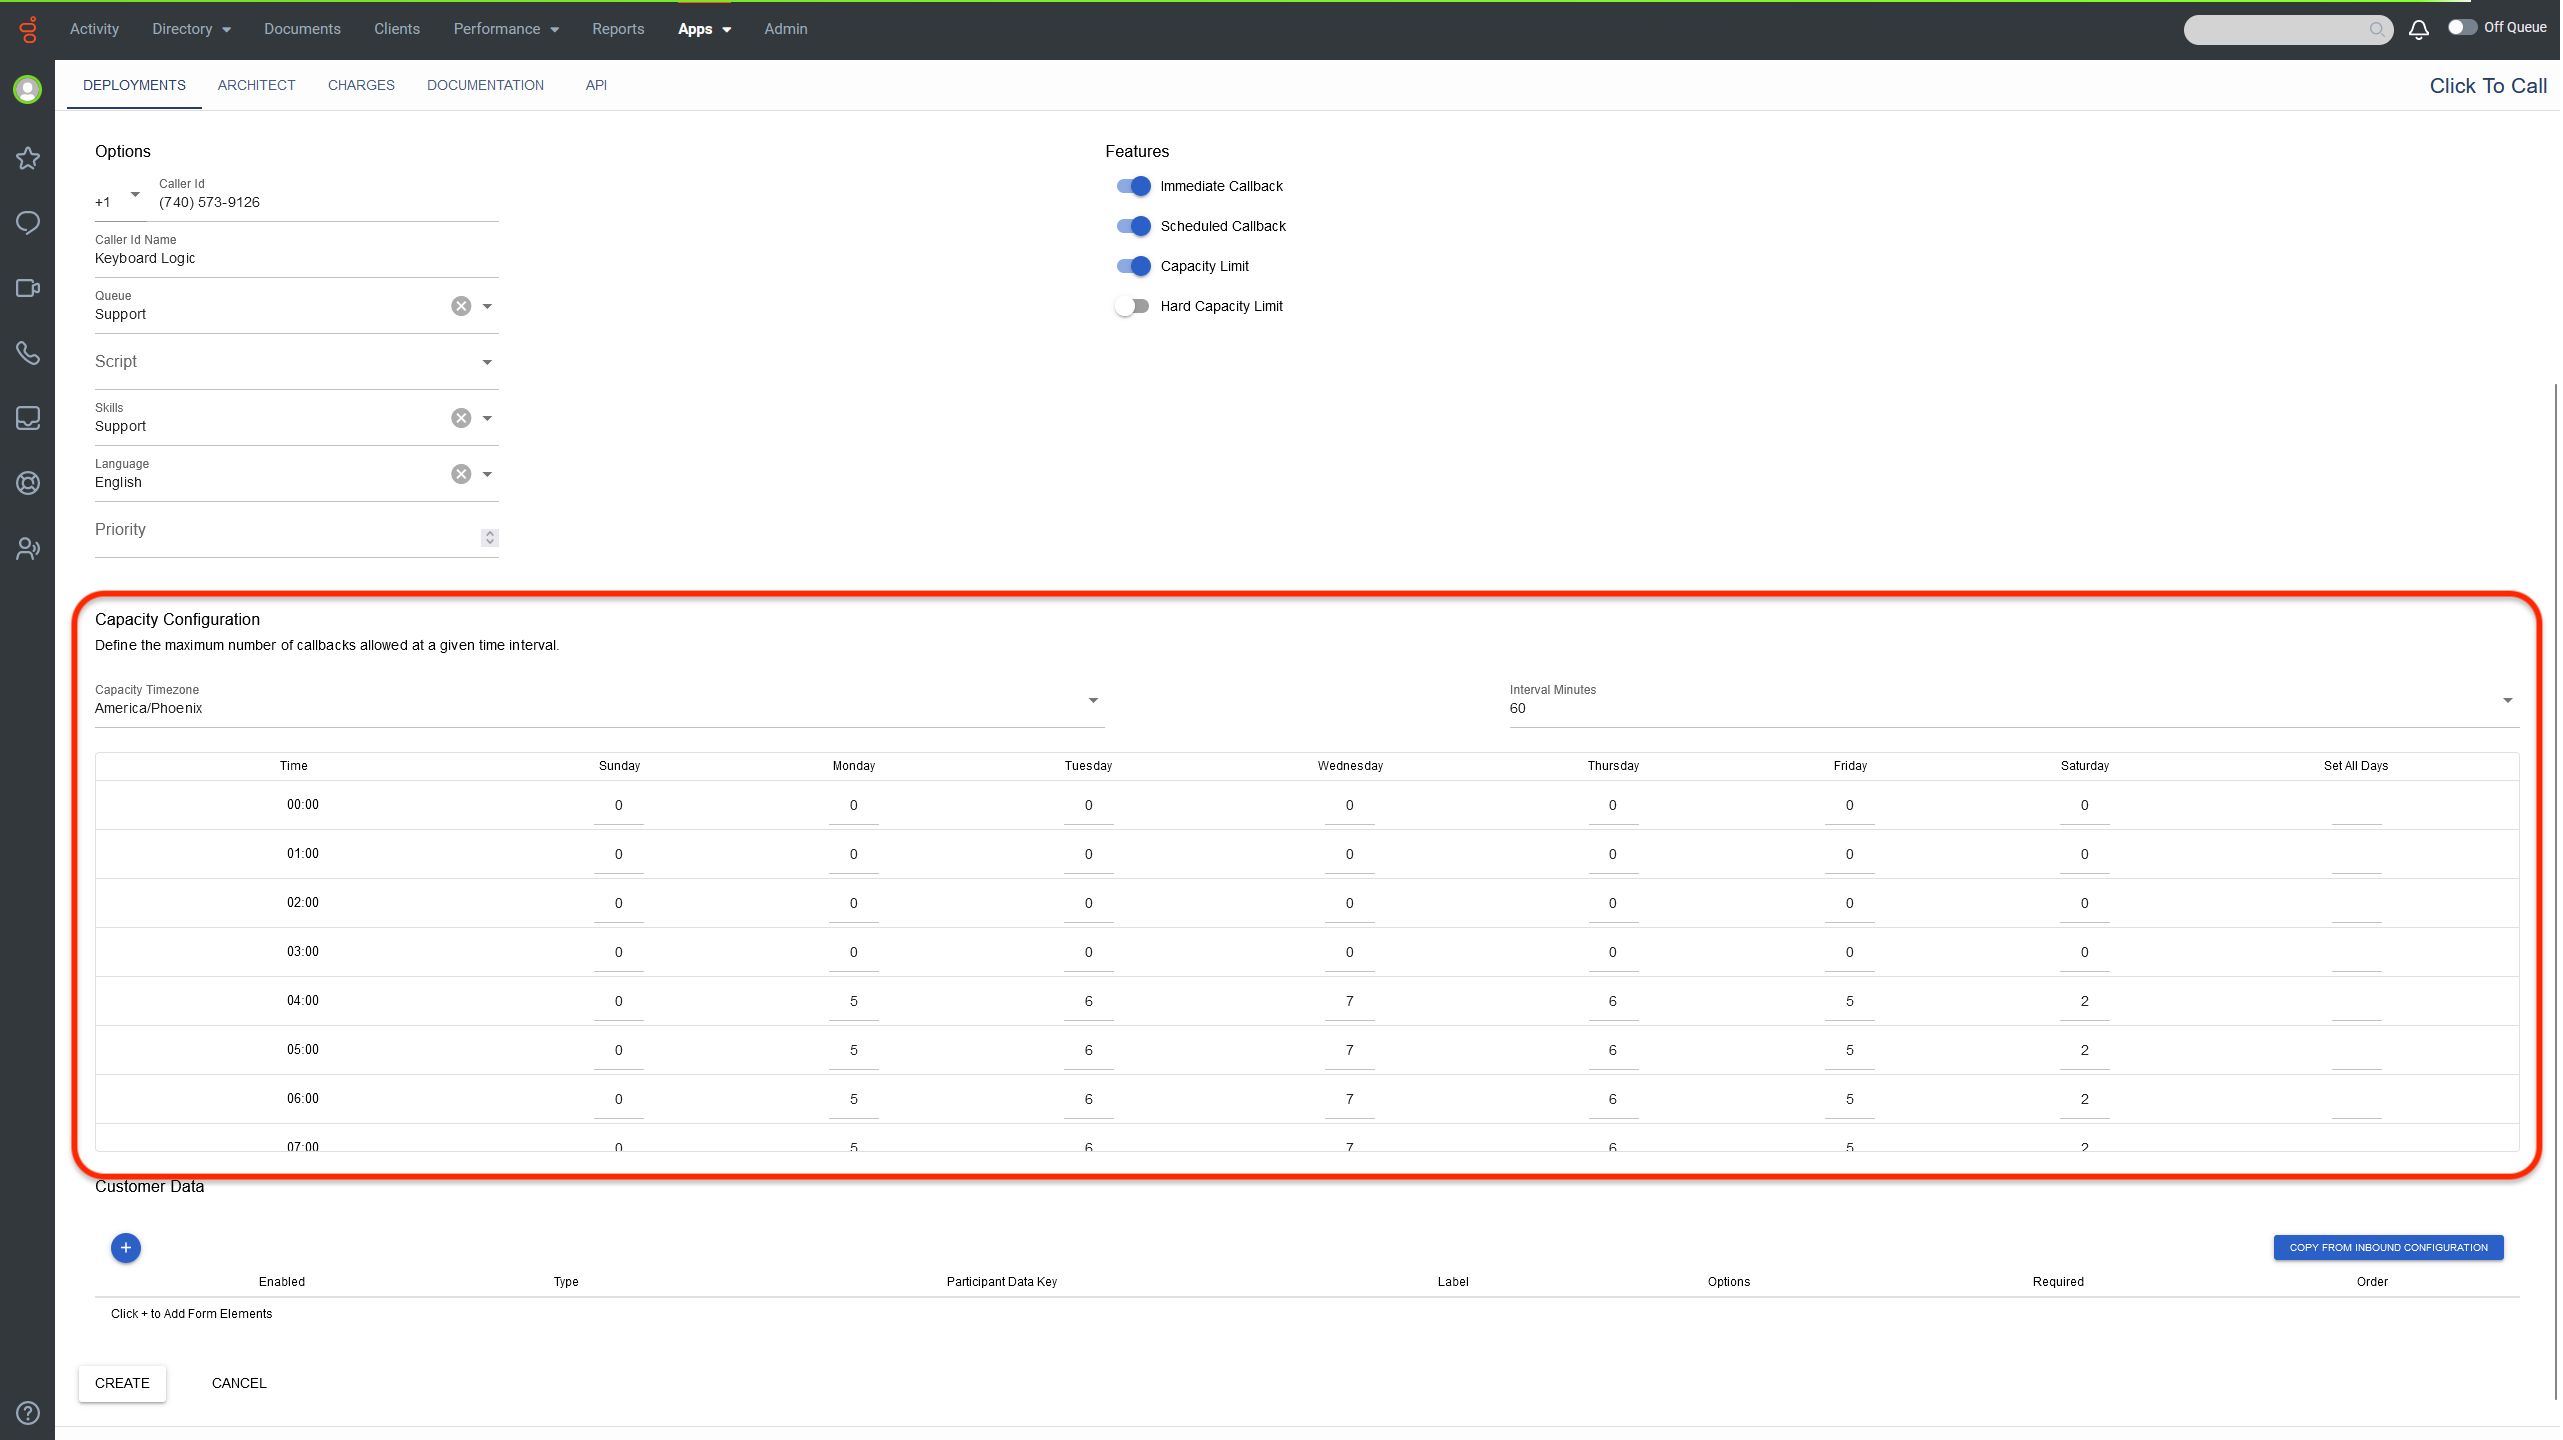Open the phone calls sidebar icon

coord(28,353)
